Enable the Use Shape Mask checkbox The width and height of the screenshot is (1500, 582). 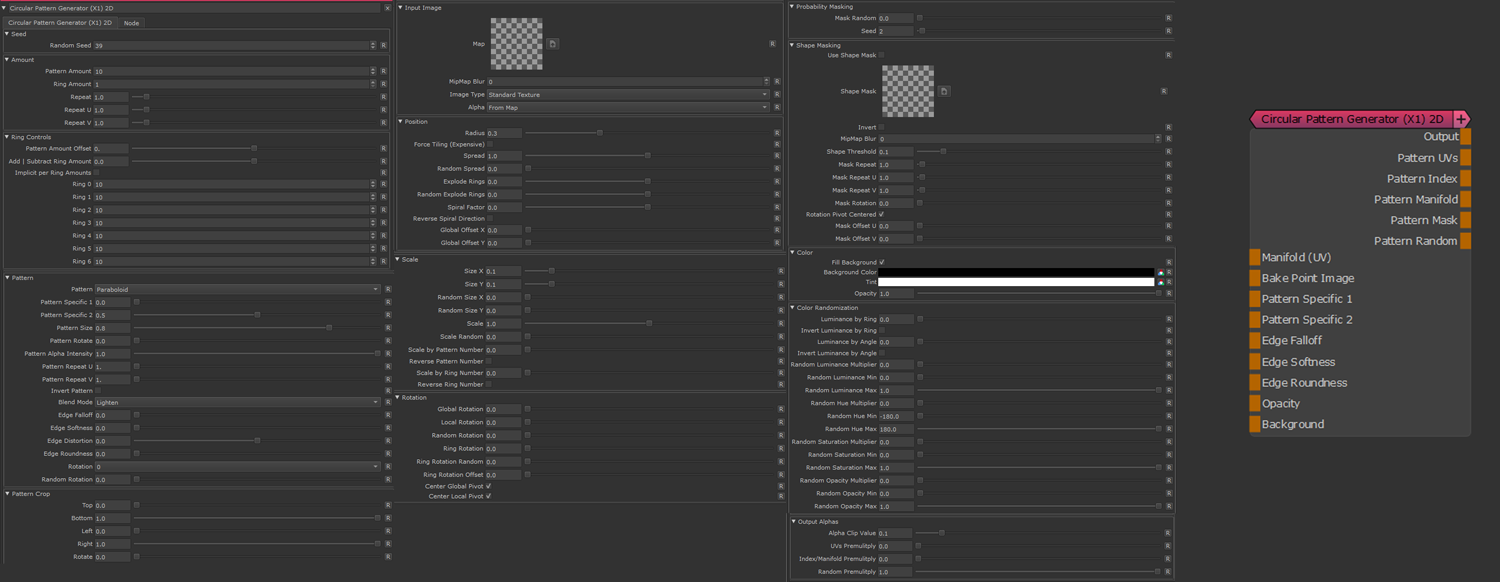(881, 55)
